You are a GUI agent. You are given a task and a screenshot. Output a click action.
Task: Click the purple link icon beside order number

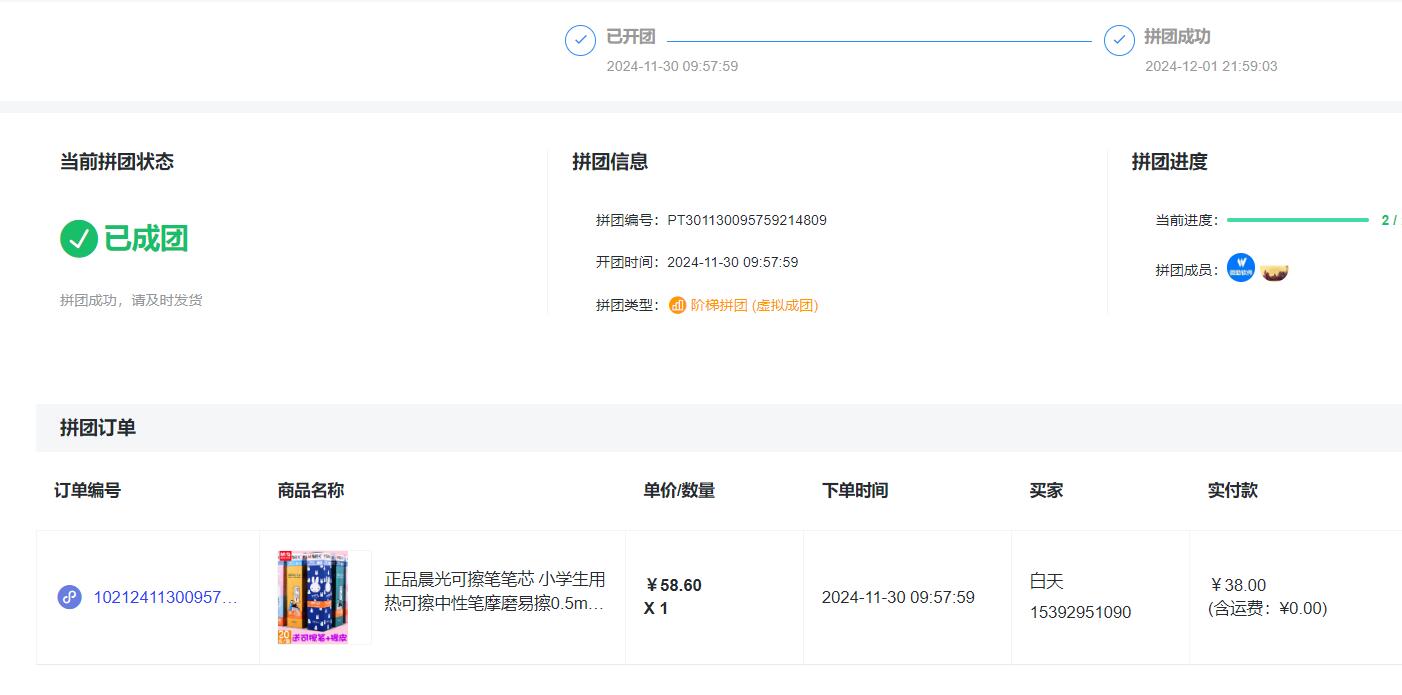pos(69,597)
